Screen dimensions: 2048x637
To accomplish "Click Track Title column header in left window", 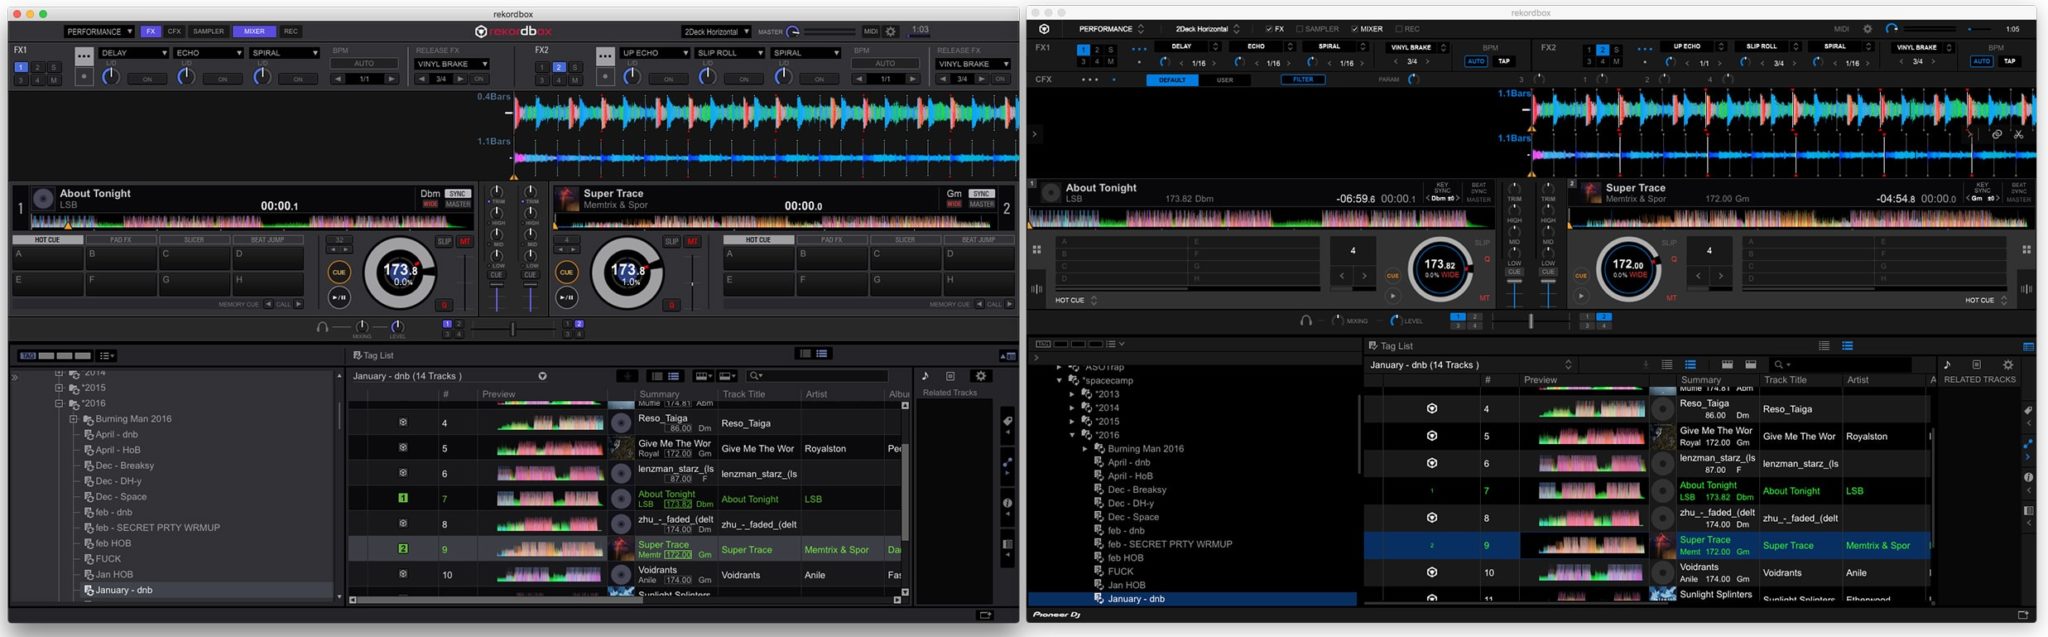I will (x=743, y=394).
